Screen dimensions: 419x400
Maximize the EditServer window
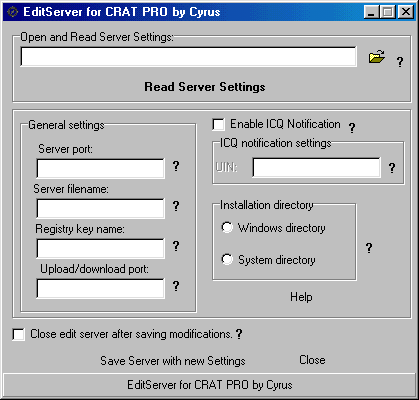pos(388,12)
